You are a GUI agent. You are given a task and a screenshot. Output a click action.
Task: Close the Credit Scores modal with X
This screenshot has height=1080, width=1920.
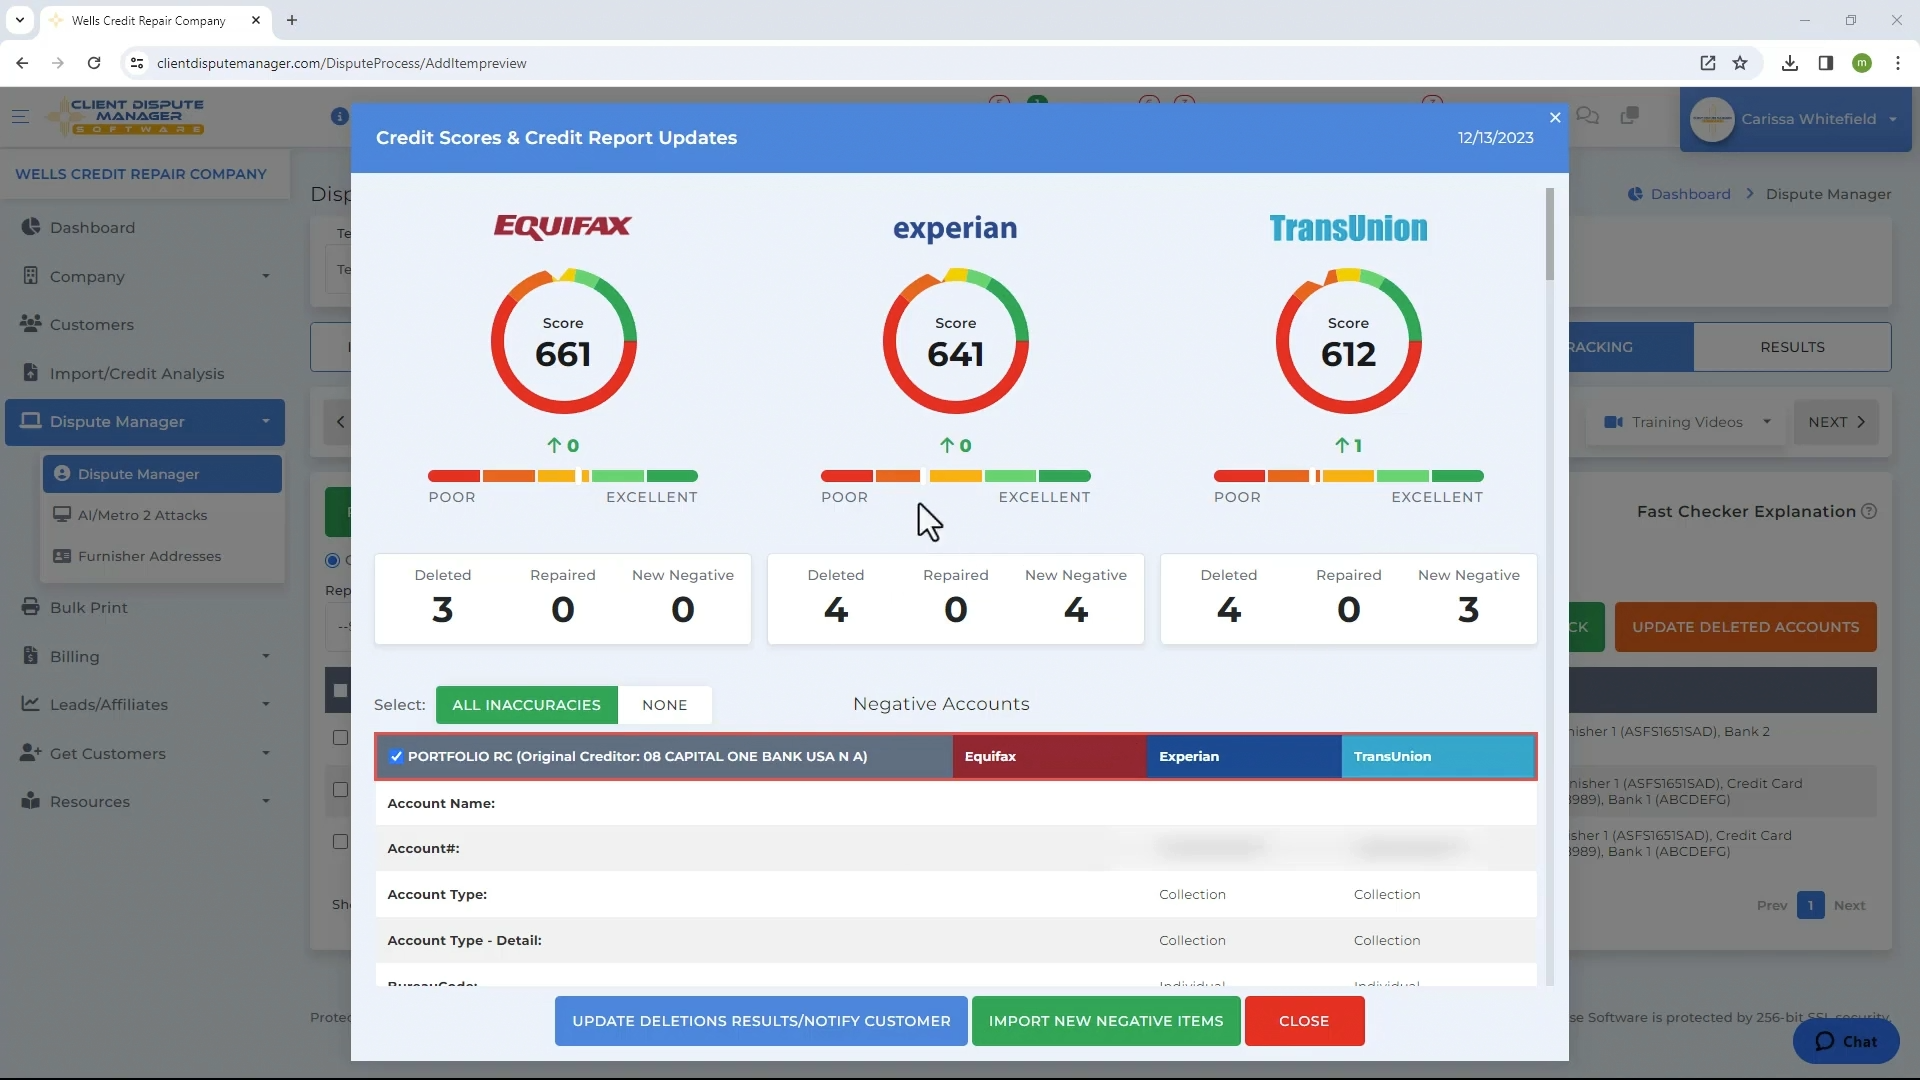[1555, 118]
